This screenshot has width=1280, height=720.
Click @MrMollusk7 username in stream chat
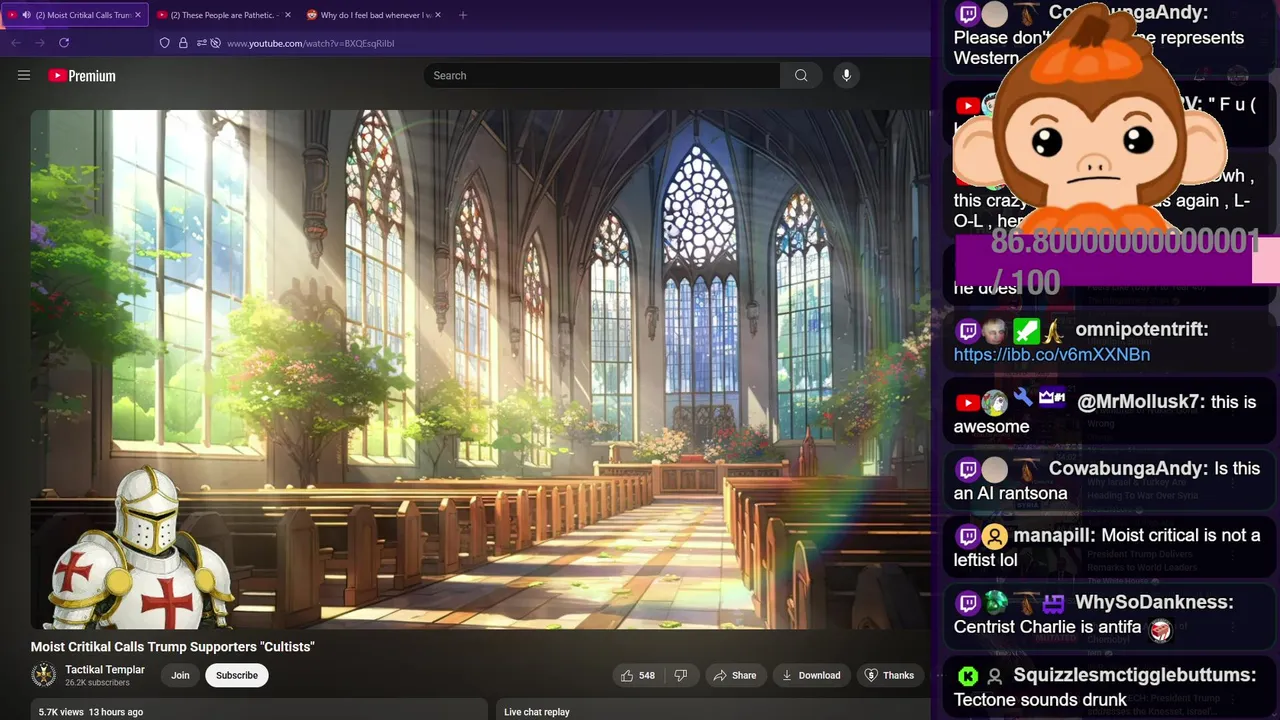tap(1140, 402)
